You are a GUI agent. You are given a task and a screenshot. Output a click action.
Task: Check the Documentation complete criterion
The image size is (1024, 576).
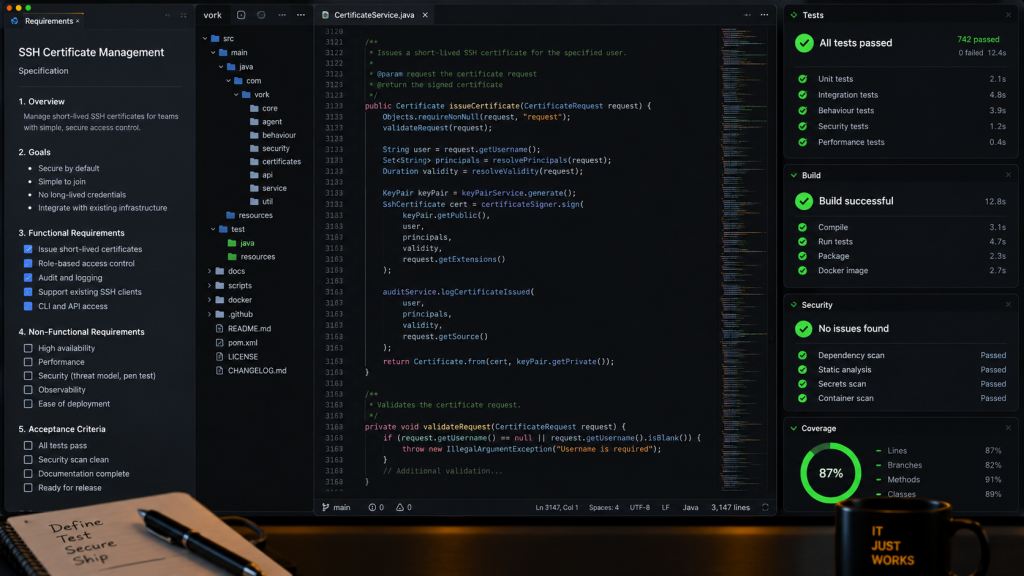pyautogui.click(x=28, y=473)
